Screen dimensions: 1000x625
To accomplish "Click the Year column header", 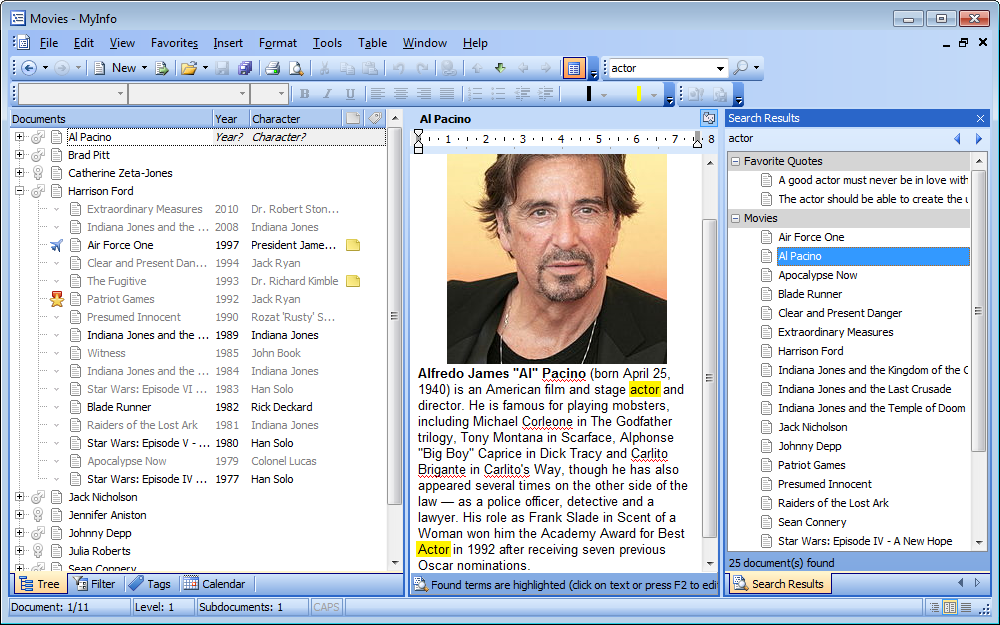I will 227,119.
